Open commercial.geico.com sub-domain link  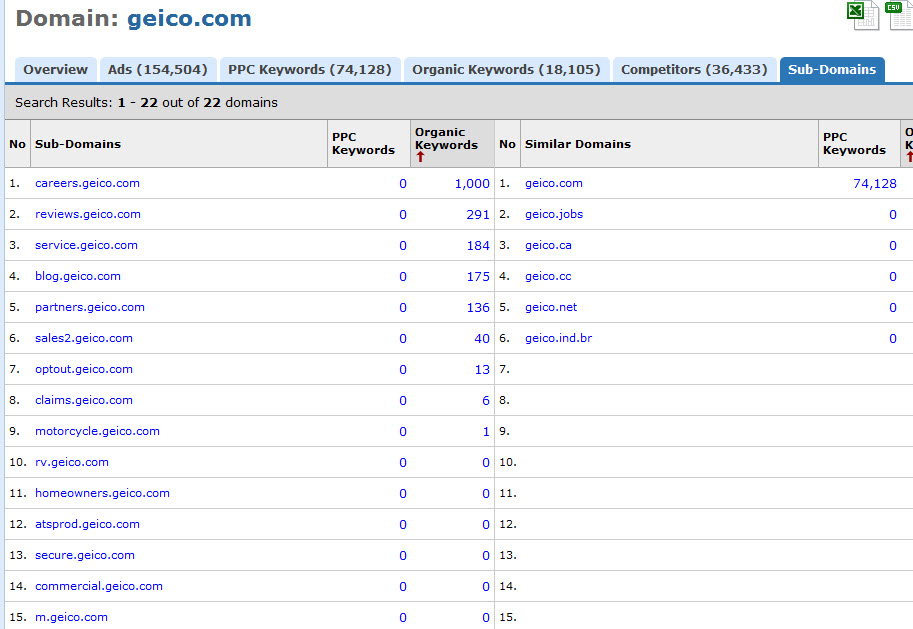click(x=99, y=586)
